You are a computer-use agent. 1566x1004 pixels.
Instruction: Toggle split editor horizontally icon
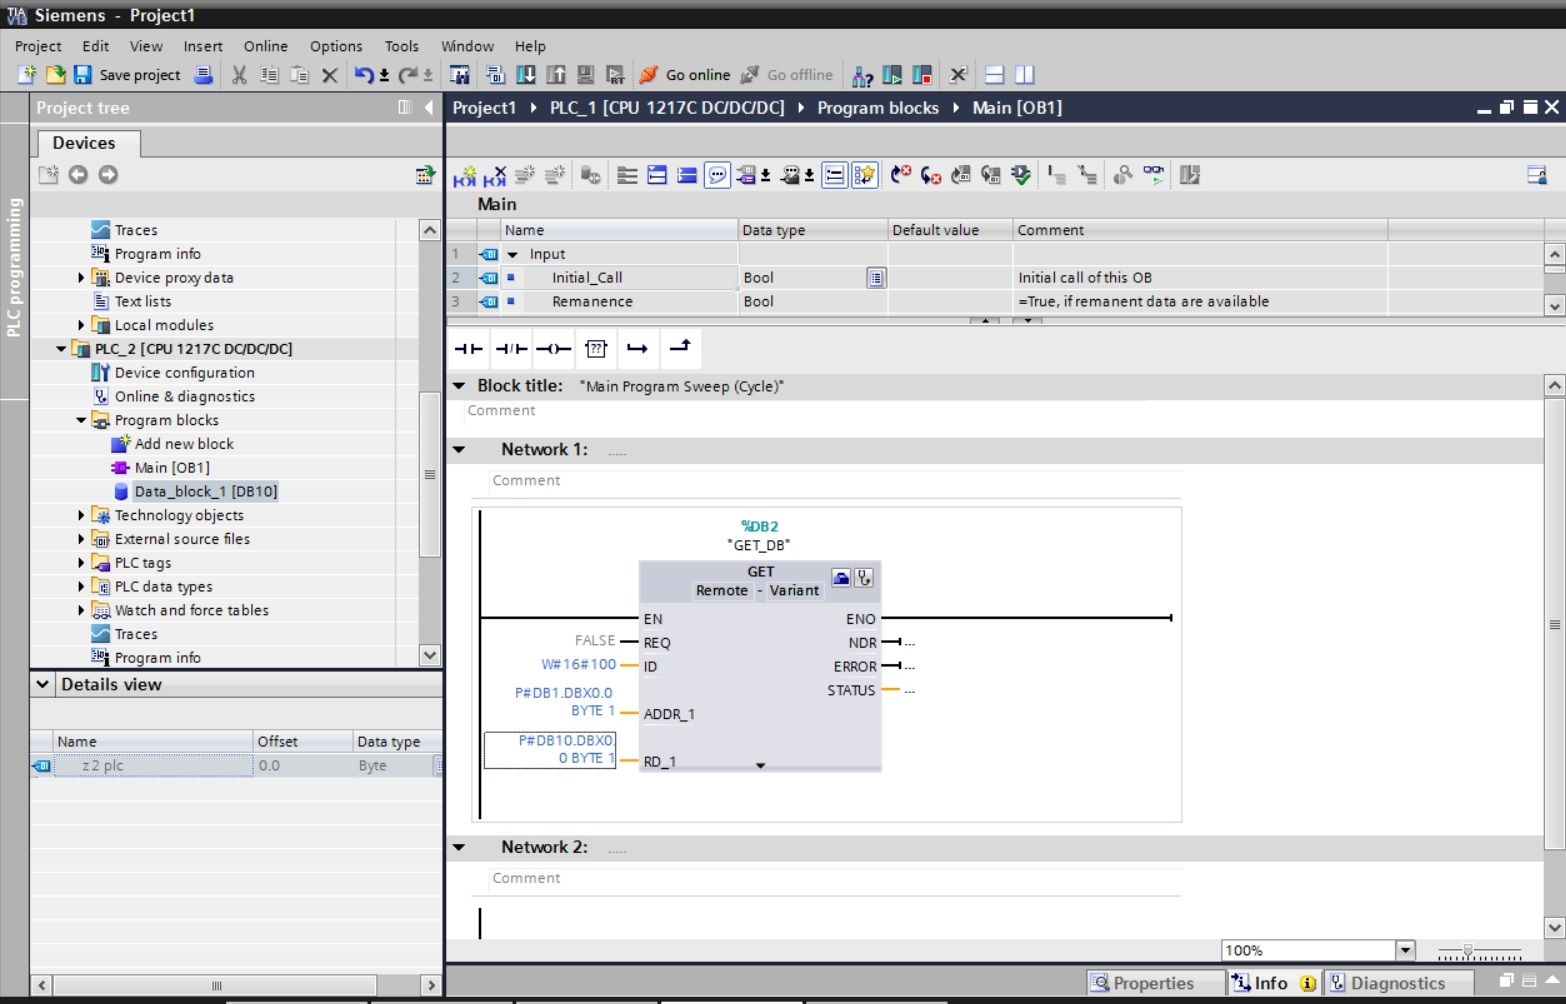994,75
